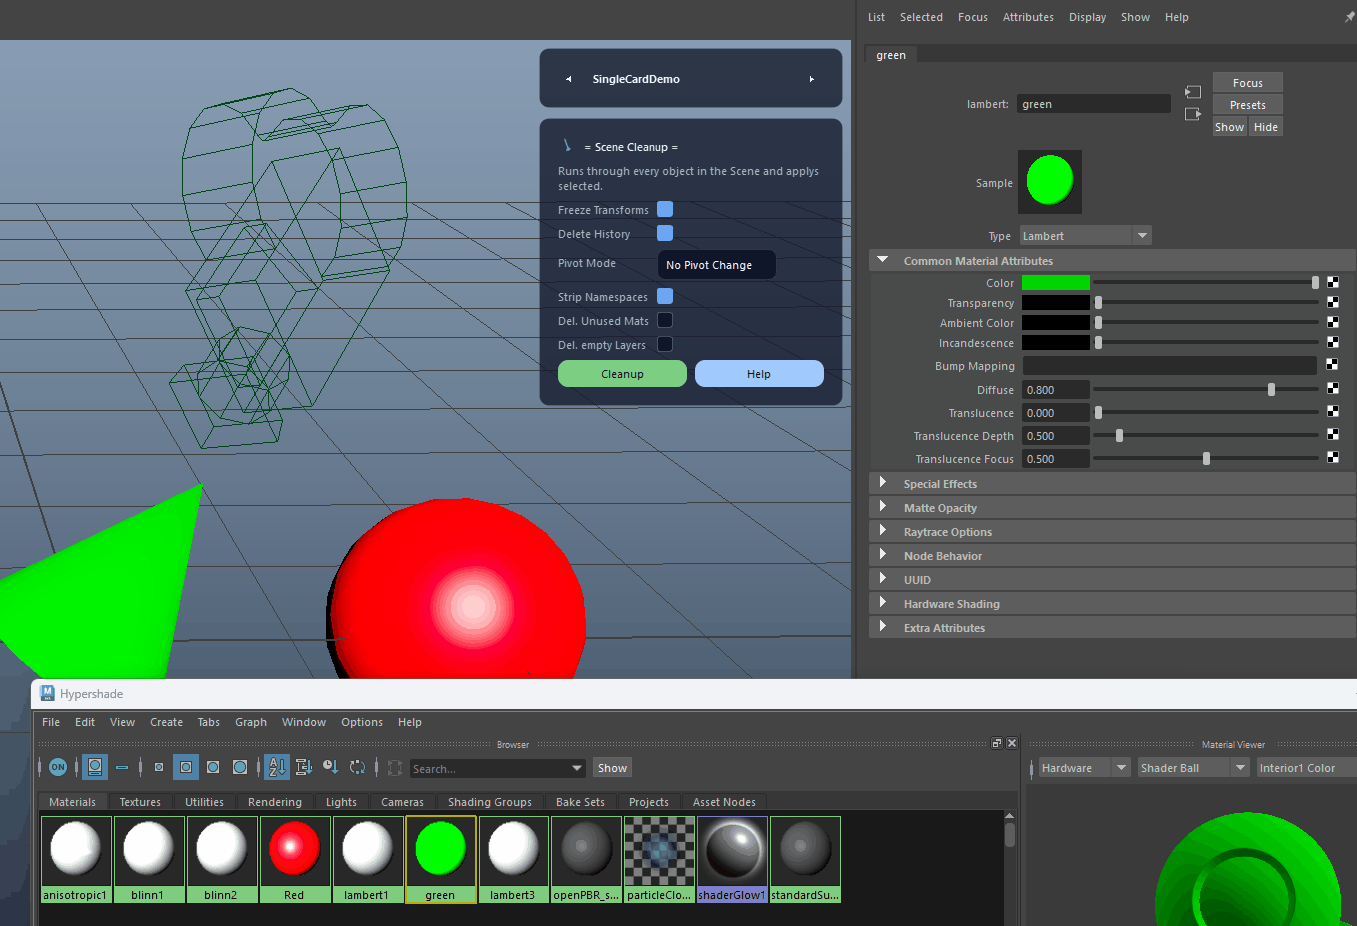Expand the Matte Opacity section

tap(882, 507)
